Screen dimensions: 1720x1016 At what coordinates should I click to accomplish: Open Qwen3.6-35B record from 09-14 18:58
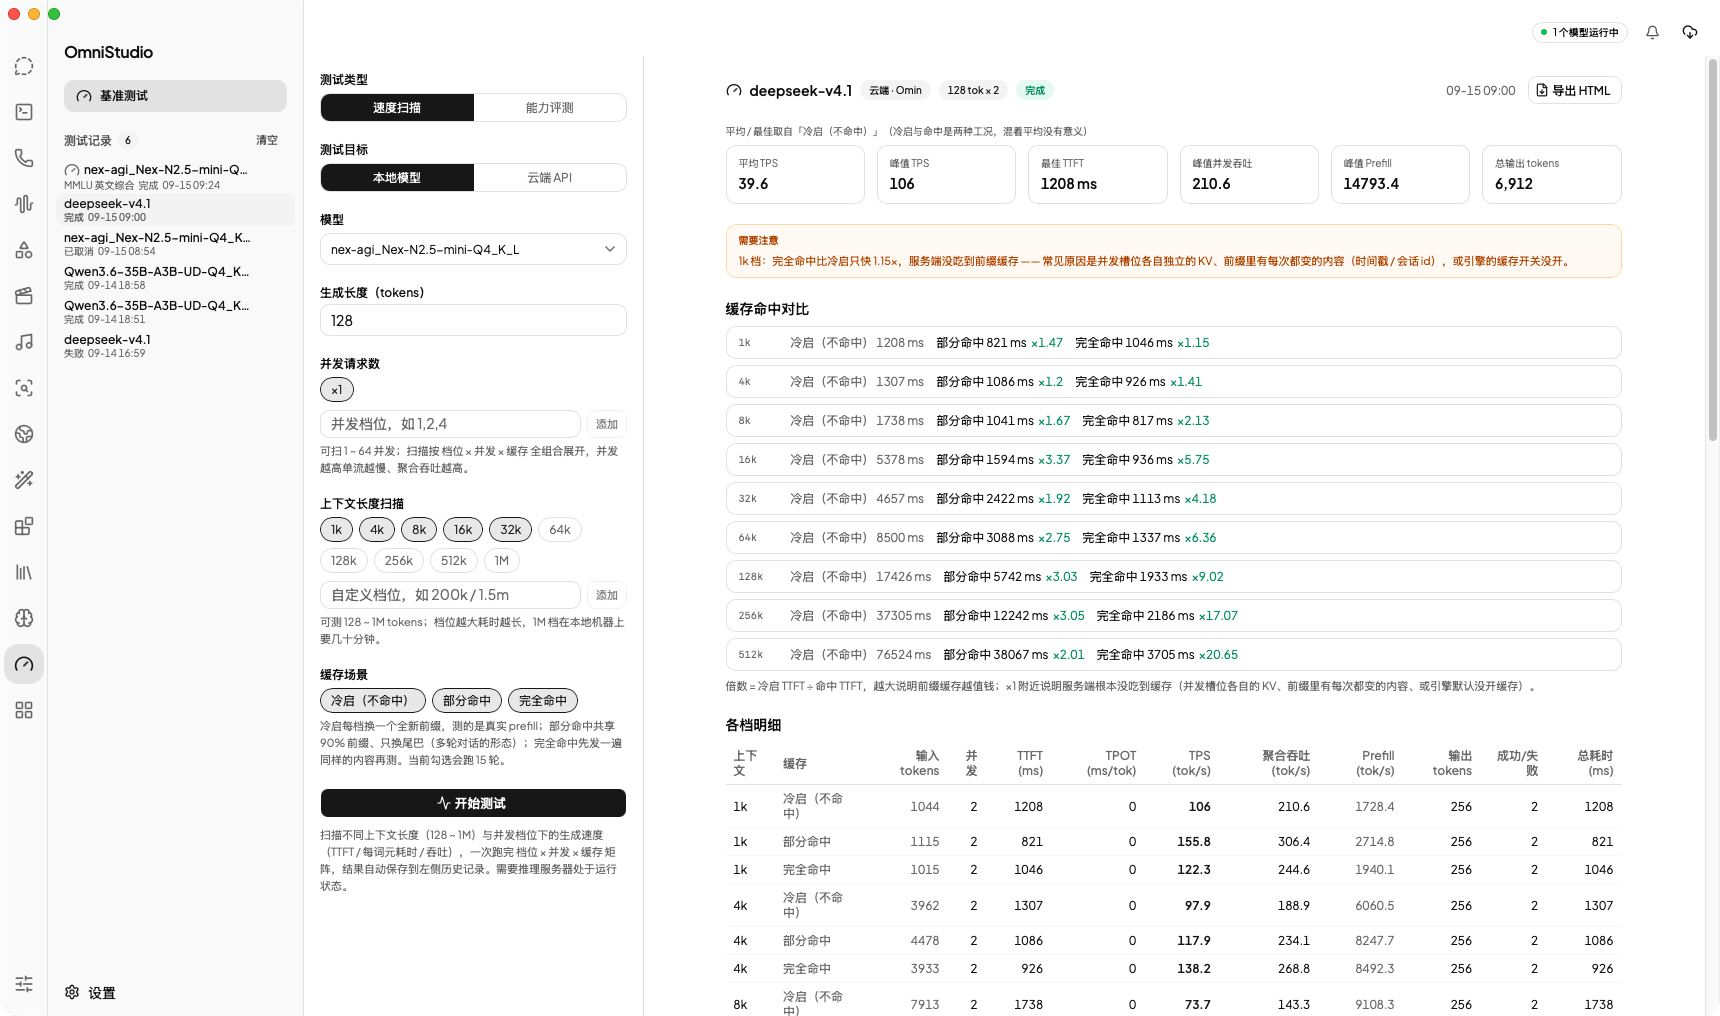175,278
